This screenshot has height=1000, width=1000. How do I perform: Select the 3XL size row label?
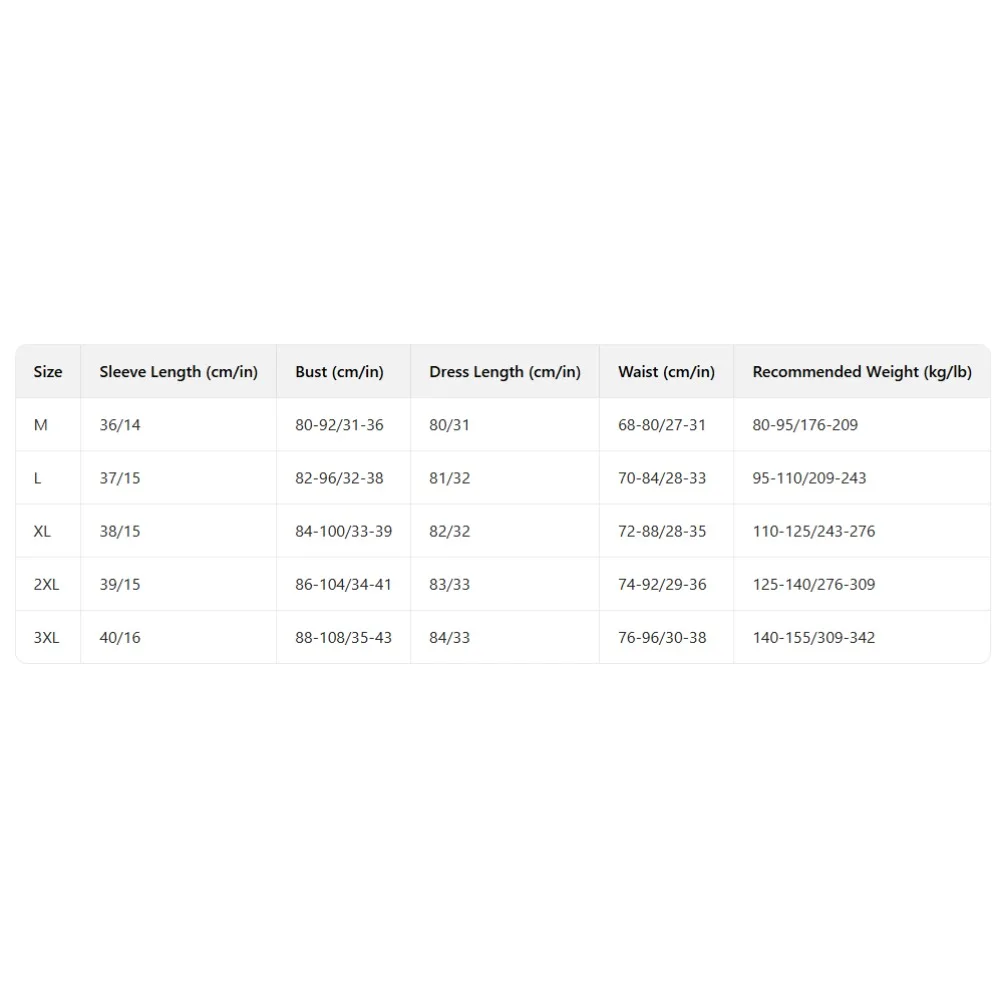pyautogui.click(x=46, y=637)
